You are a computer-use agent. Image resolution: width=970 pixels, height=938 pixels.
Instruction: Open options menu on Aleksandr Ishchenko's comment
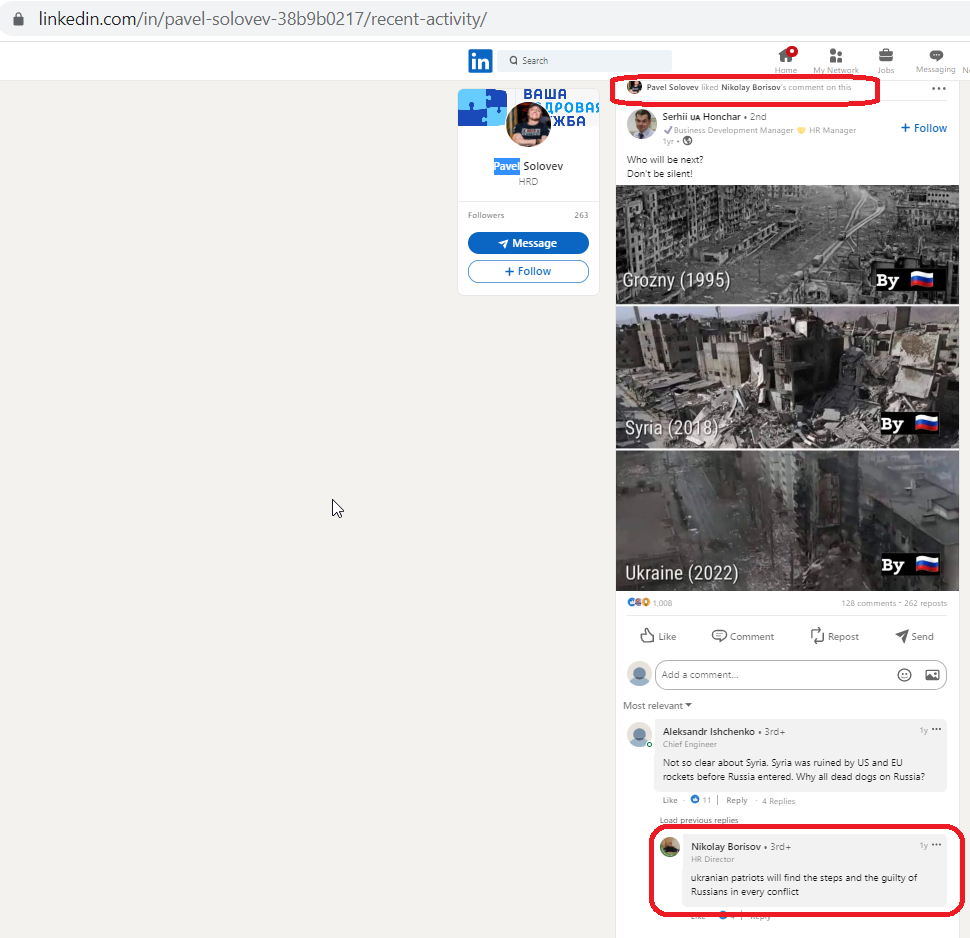[x=937, y=729]
